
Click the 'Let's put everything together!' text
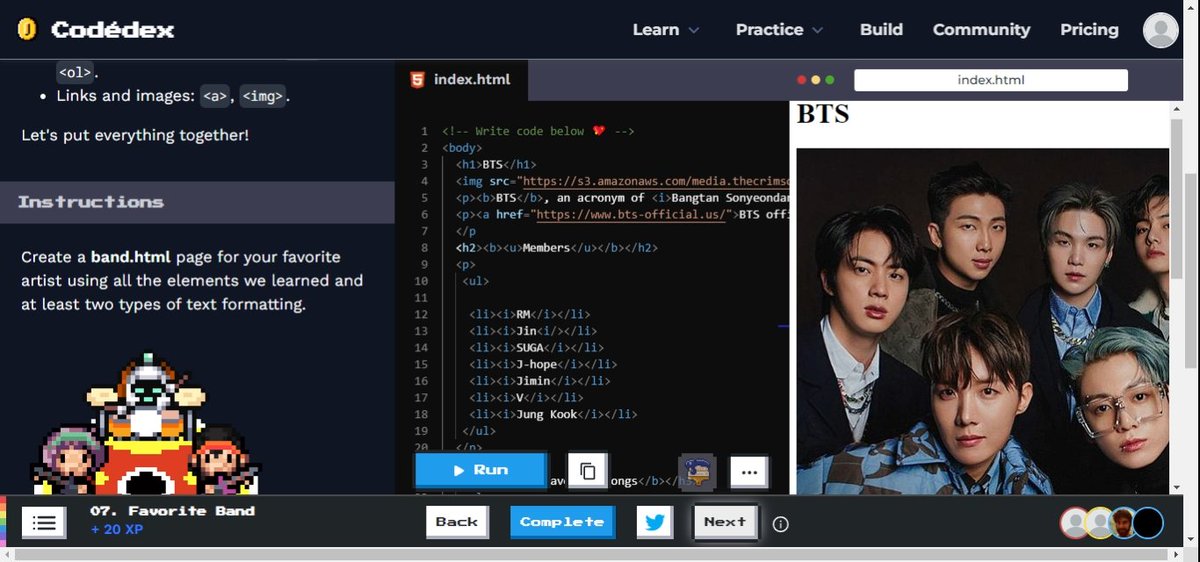click(x=135, y=135)
